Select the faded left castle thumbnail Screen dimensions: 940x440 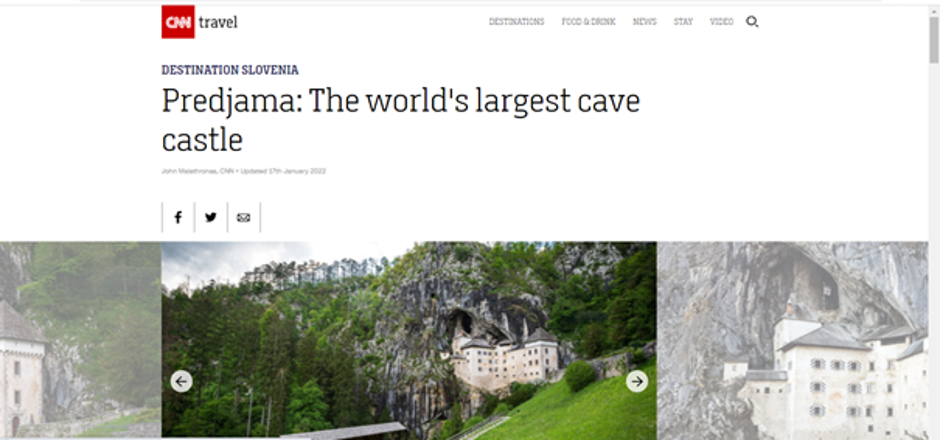pyautogui.click(x=80, y=339)
